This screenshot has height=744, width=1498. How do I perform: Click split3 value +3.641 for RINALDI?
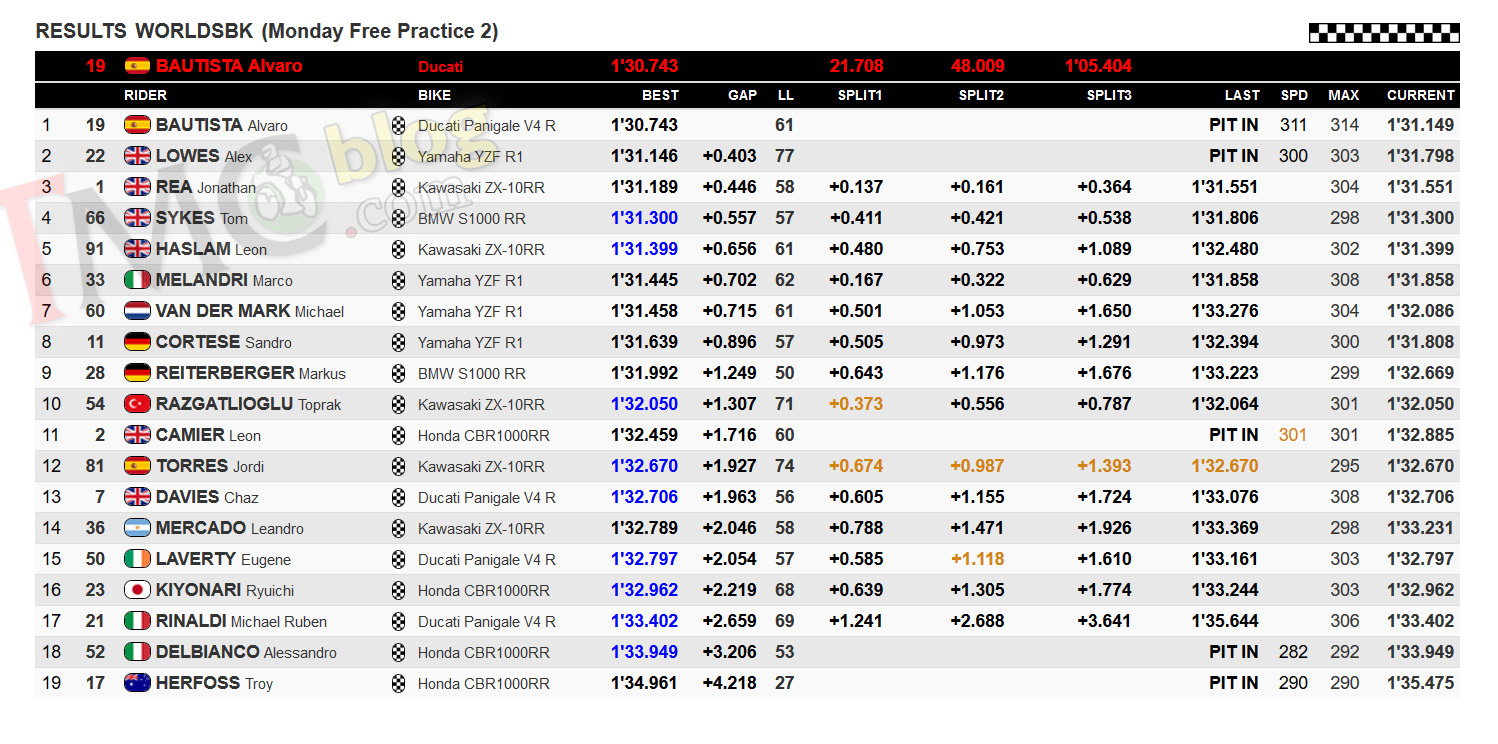1105,621
